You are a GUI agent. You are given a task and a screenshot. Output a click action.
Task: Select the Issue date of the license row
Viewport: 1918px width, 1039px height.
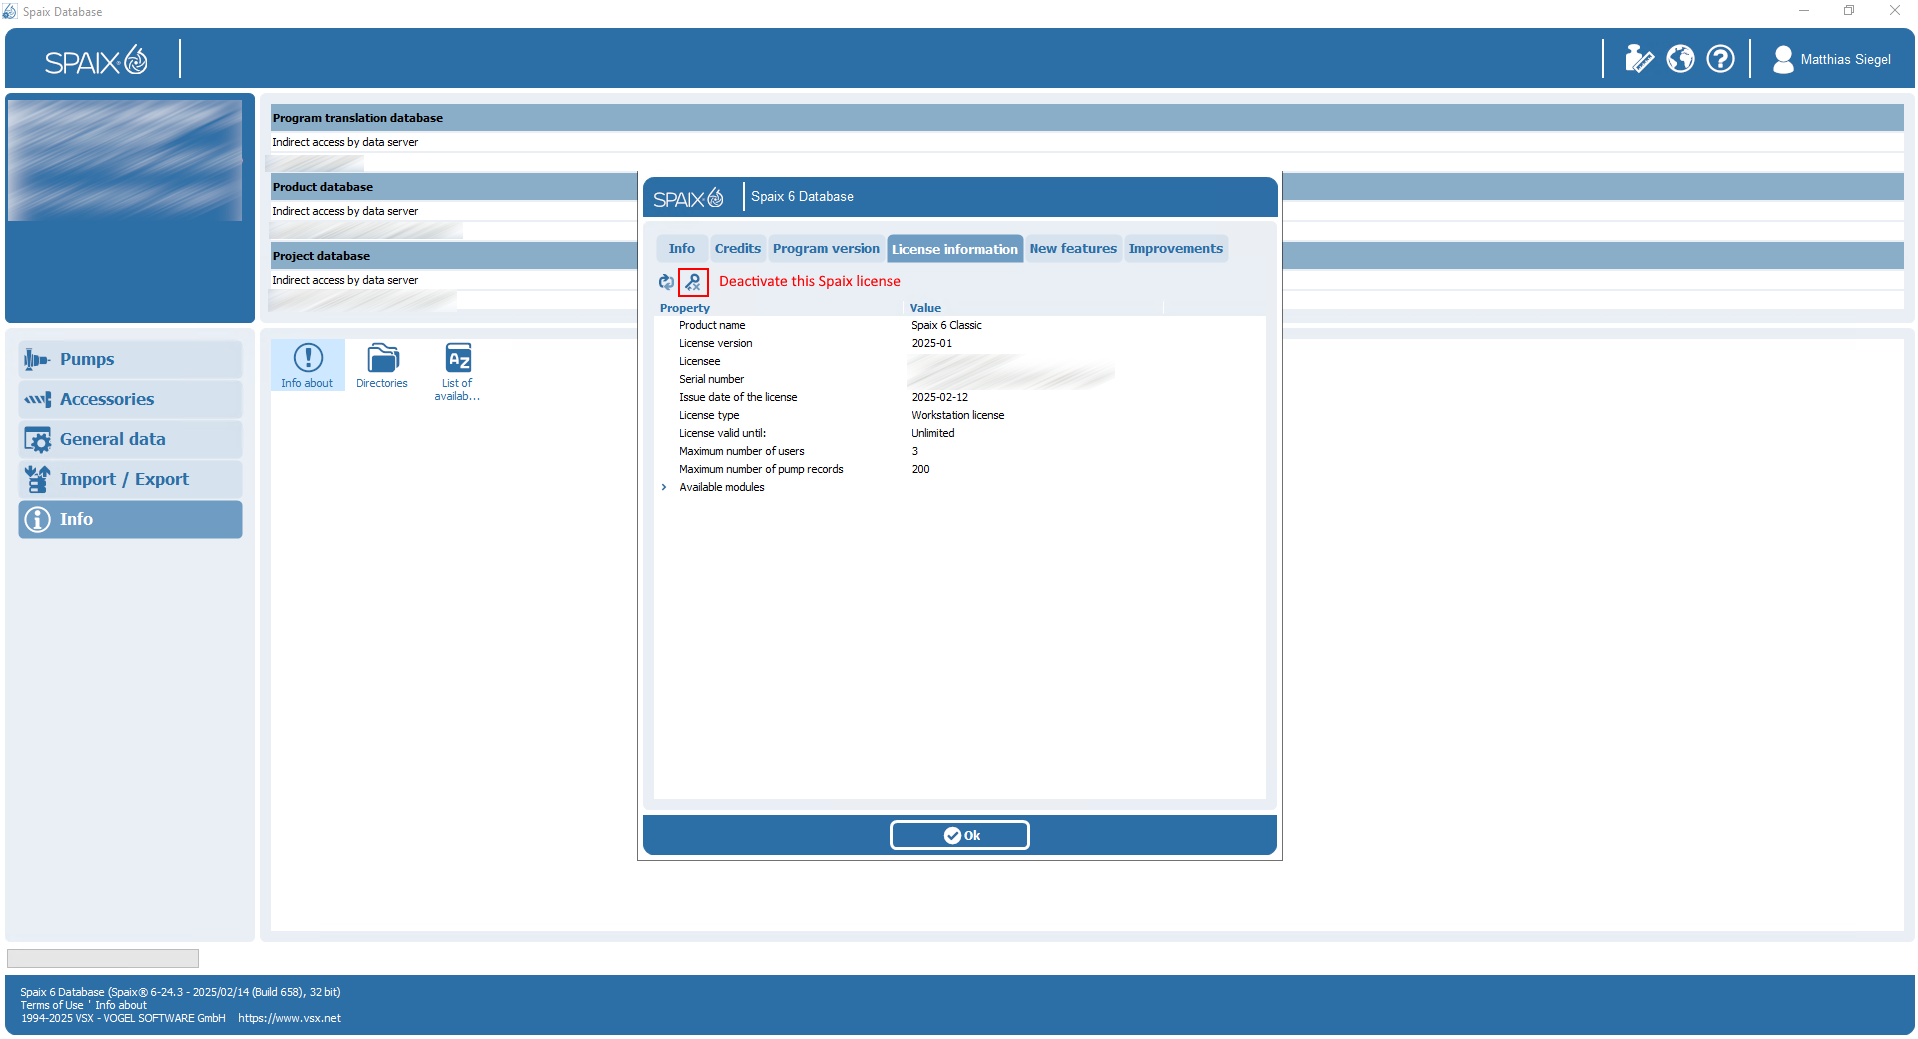(960, 397)
